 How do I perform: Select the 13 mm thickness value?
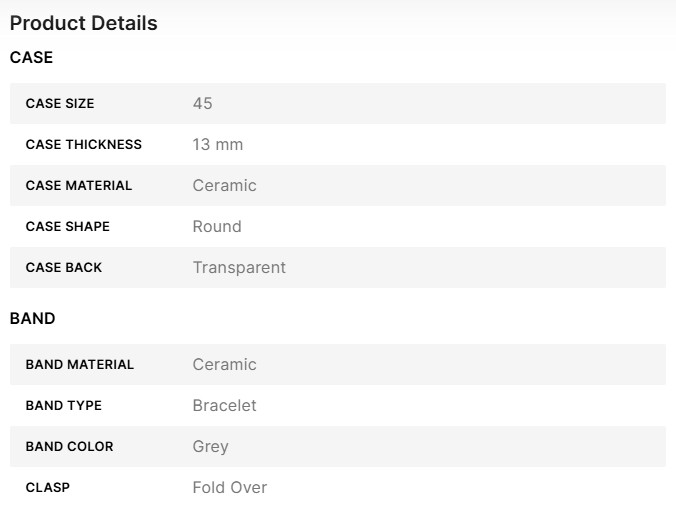point(218,145)
